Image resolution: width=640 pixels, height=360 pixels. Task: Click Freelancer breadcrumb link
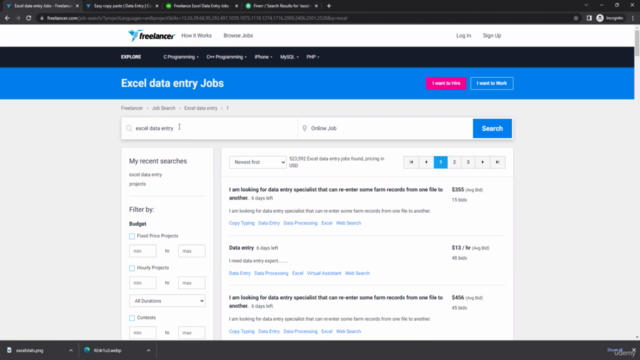(x=132, y=108)
